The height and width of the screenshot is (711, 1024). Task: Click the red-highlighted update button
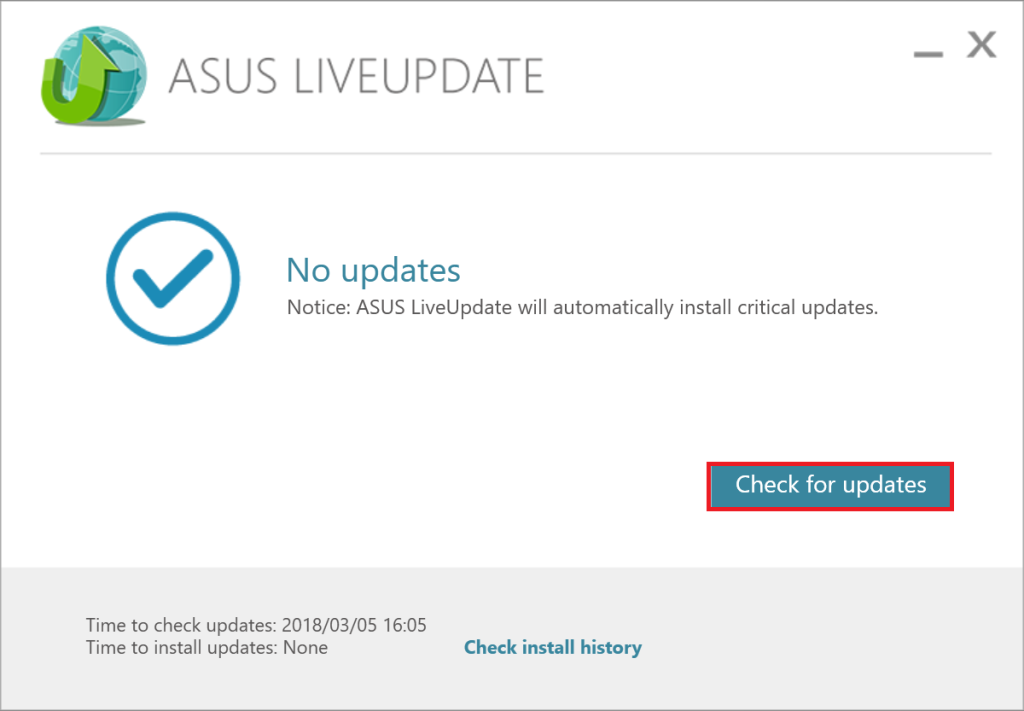click(x=829, y=486)
